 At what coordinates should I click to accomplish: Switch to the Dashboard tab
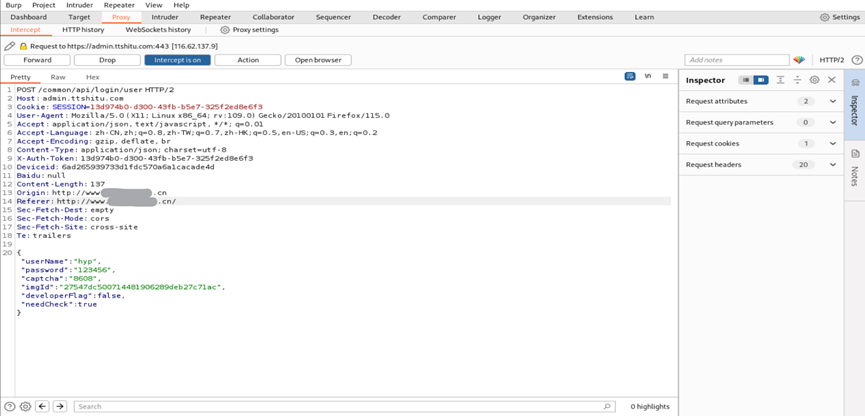(x=29, y=17)
